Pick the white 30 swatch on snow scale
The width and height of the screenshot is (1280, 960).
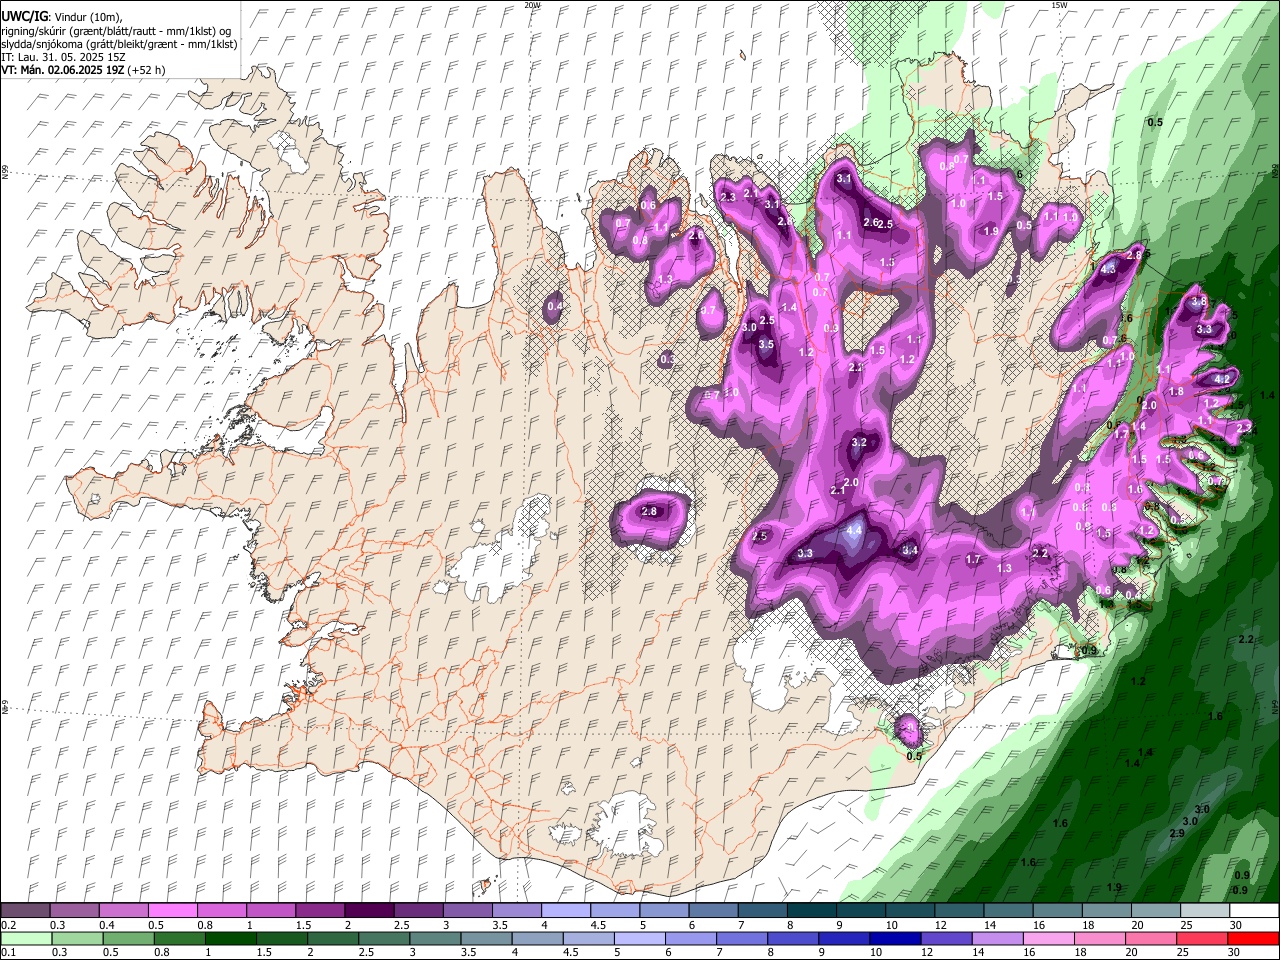click(1254, 911)
